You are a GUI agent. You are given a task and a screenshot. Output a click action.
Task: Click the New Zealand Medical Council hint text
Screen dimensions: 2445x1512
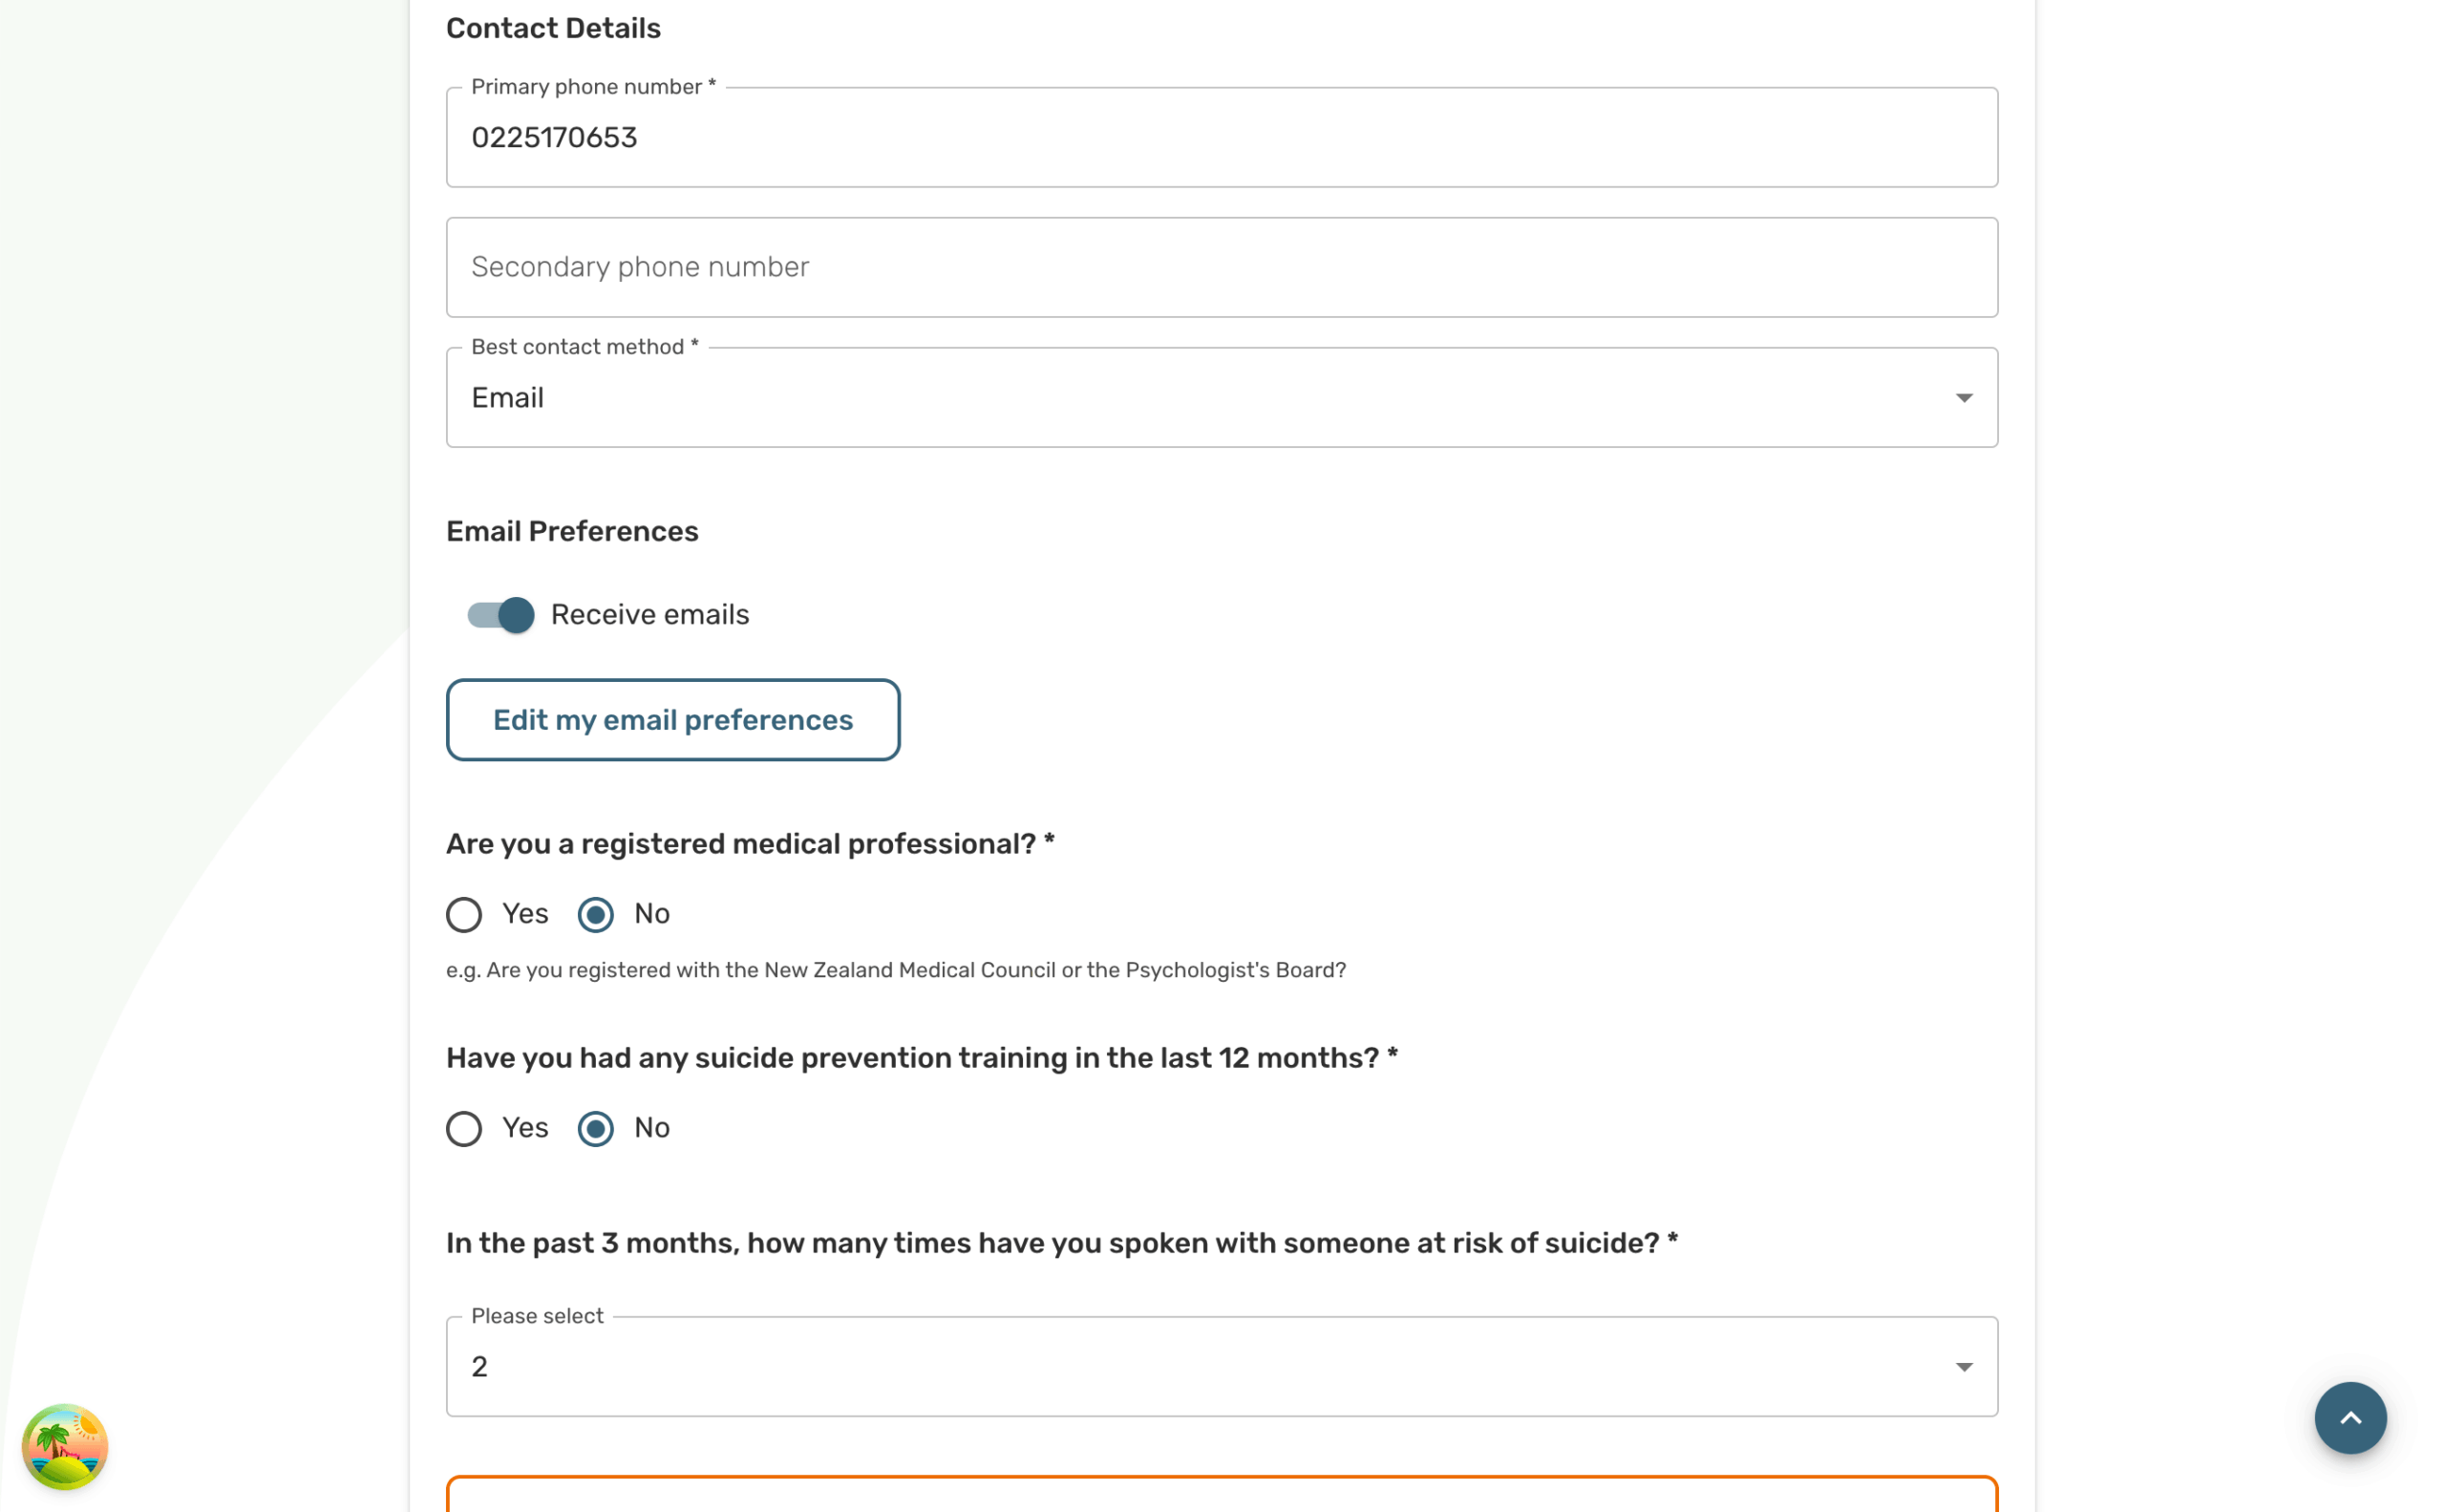[x=895, y=970]
